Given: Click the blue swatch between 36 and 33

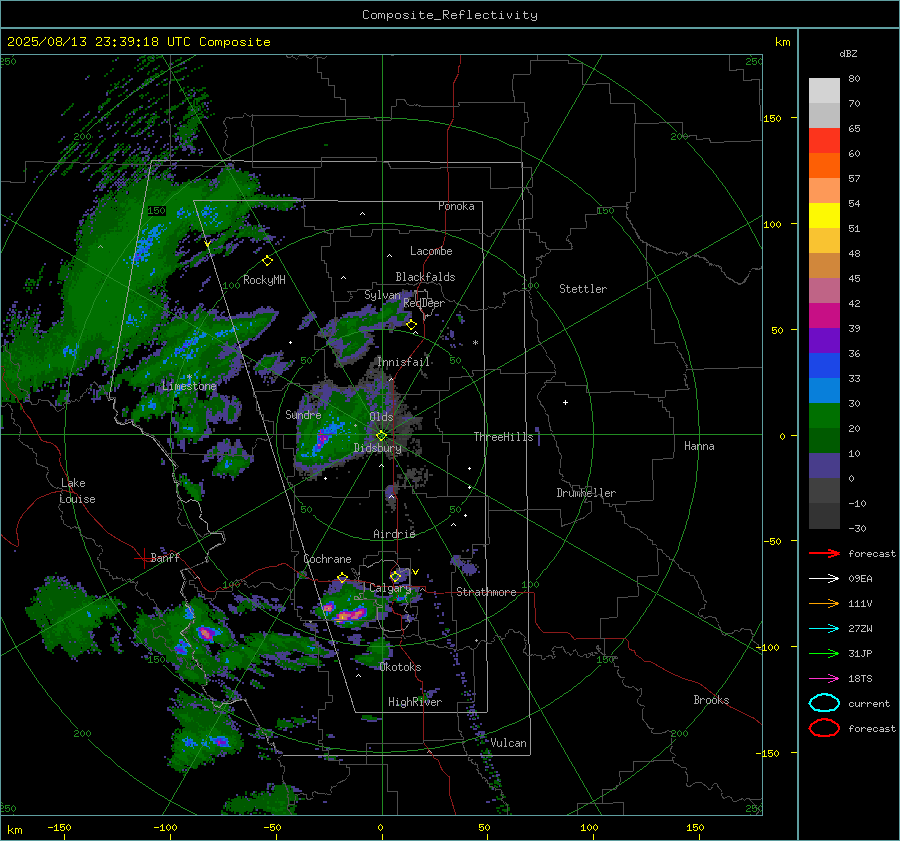Looking at the screenshot, I should 824,366.
